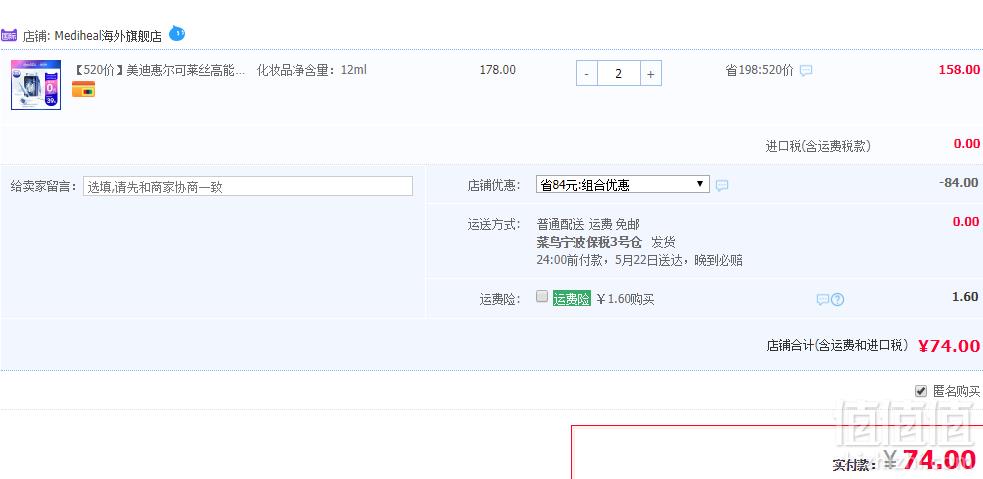Toggle the 匿名购买 anonymous purchase checkbox
The image size is (983, 479).
tap(920, 391)
